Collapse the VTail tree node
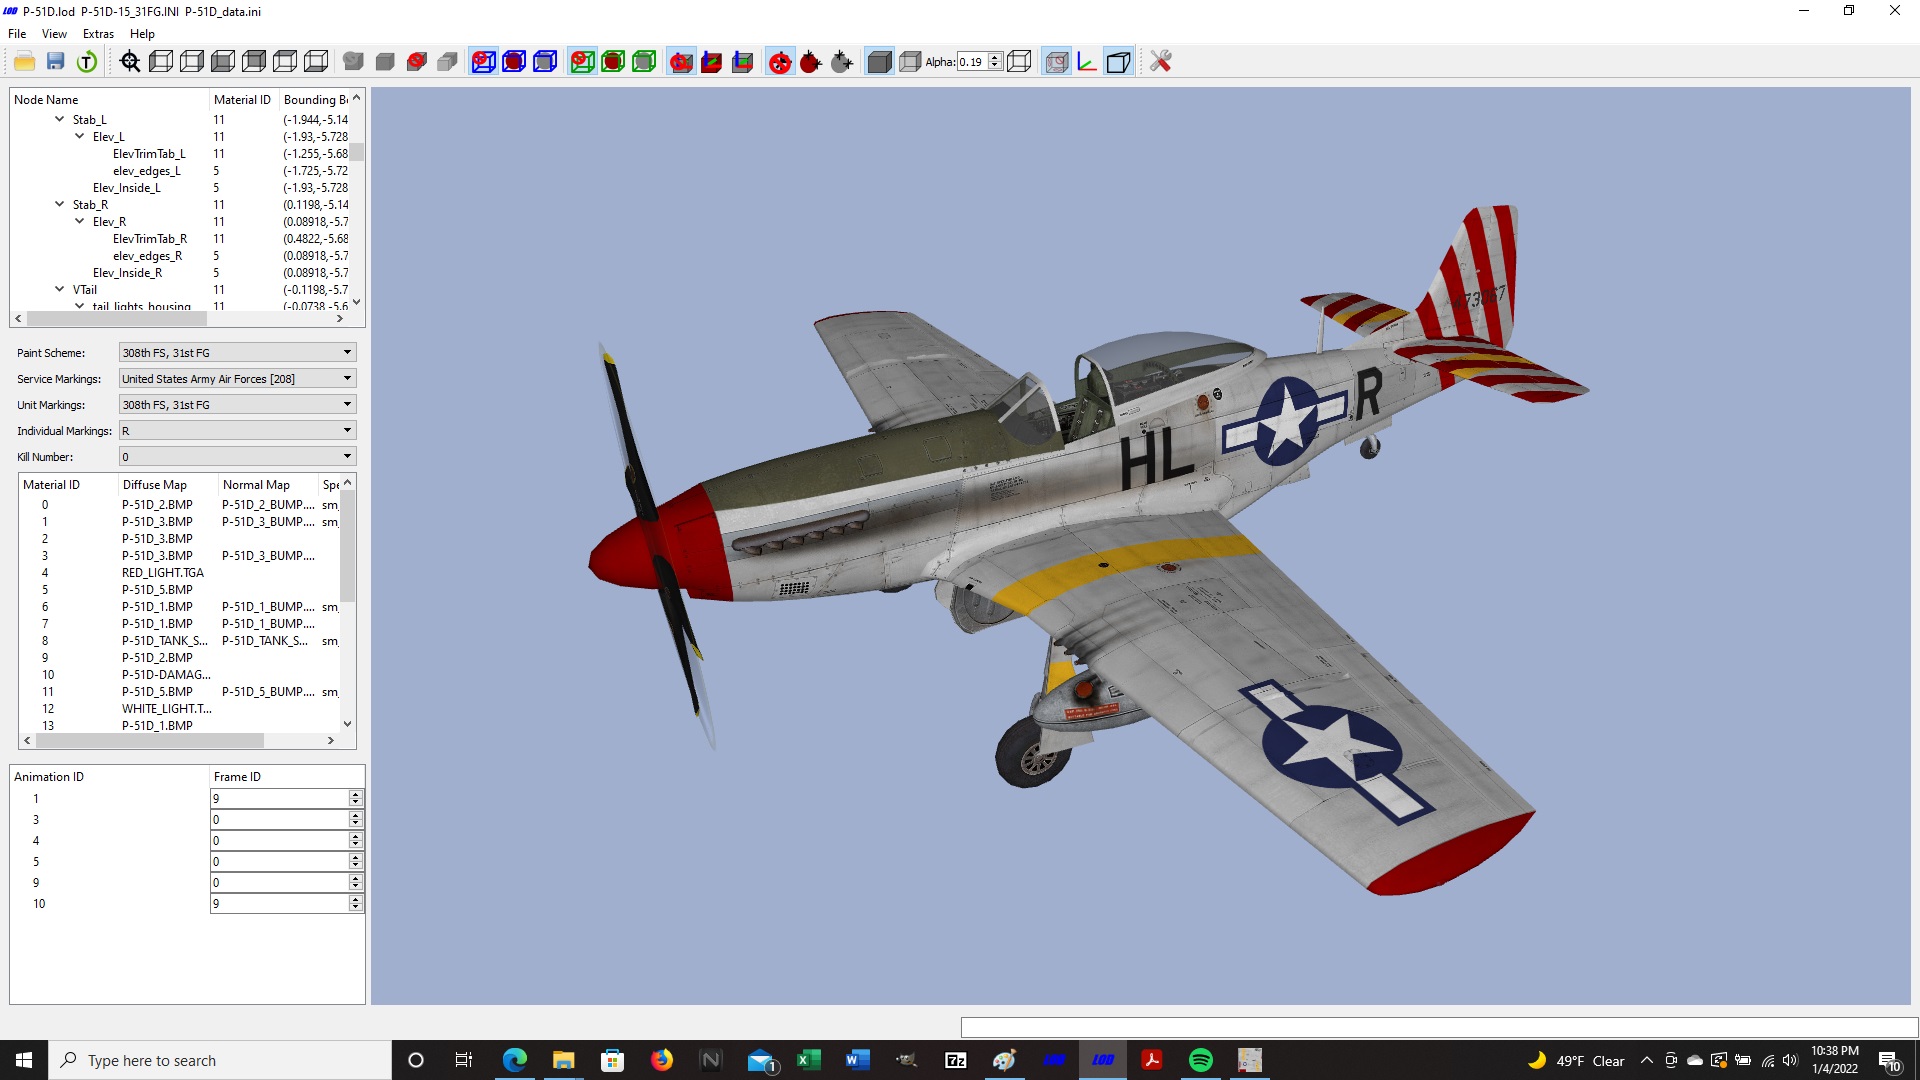This screenshot has width=1920, height=1080. point(60,289)
